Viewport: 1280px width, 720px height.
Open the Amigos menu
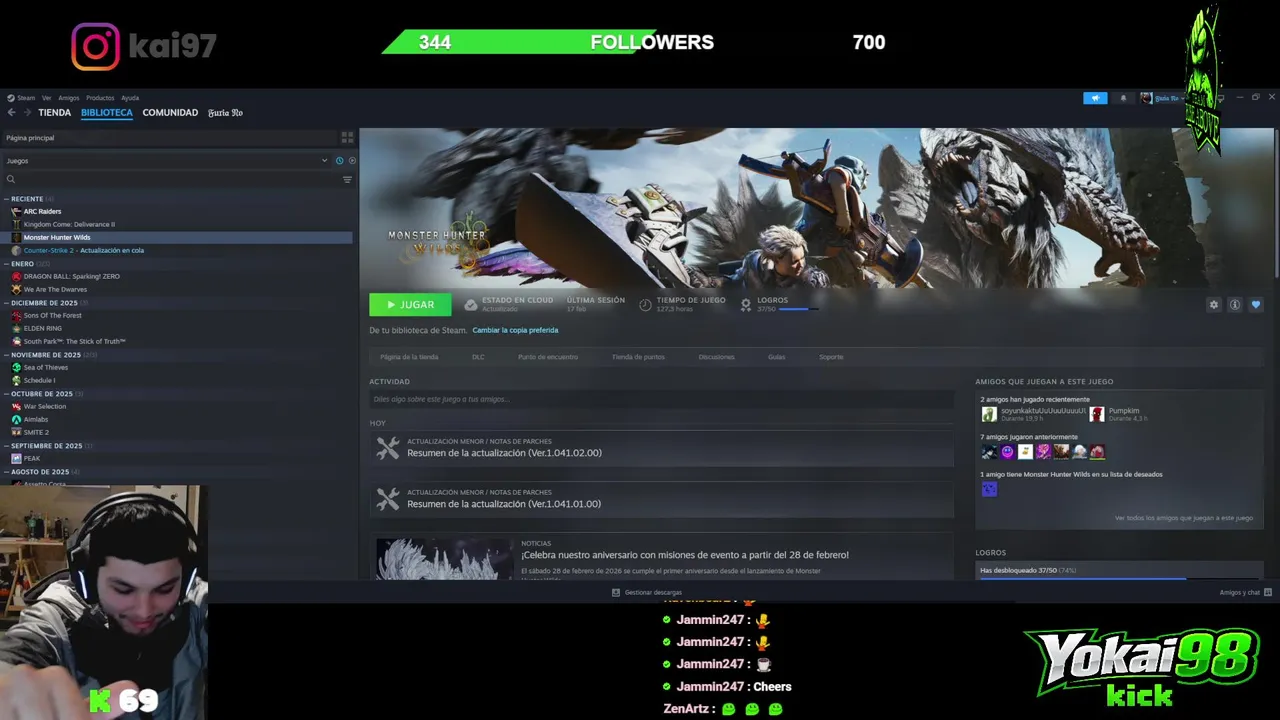68,98
